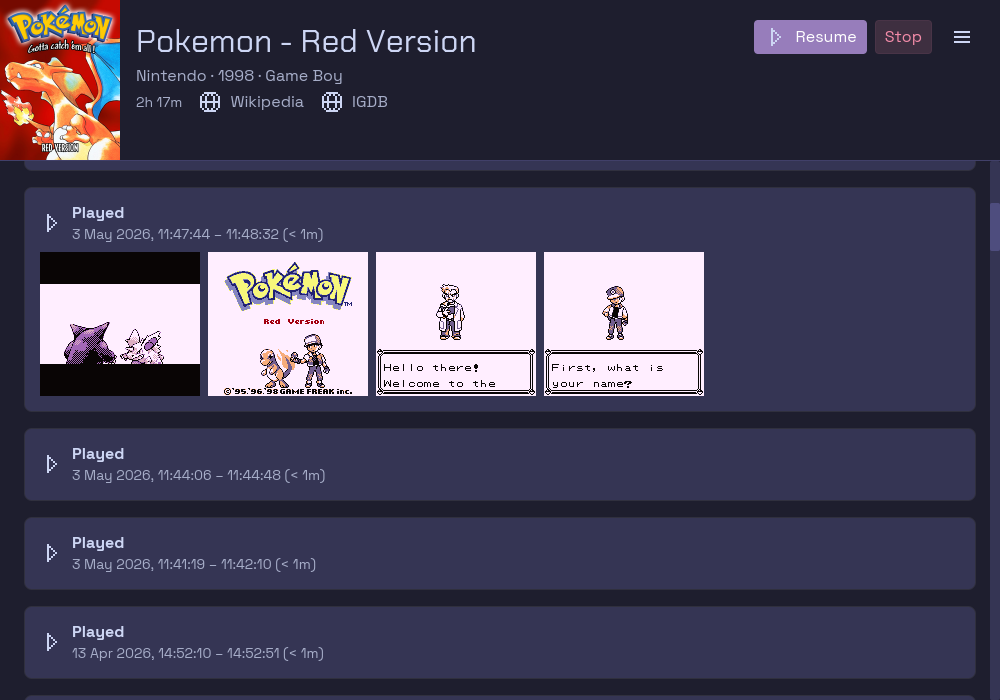The image size is (1000, 700).
Task: Open the hamburger menu icon
Action: tap(962, 37)
